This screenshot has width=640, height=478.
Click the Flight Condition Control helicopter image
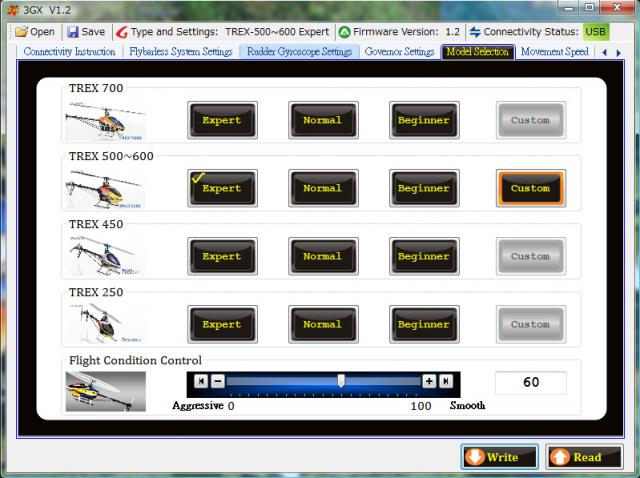105,391
